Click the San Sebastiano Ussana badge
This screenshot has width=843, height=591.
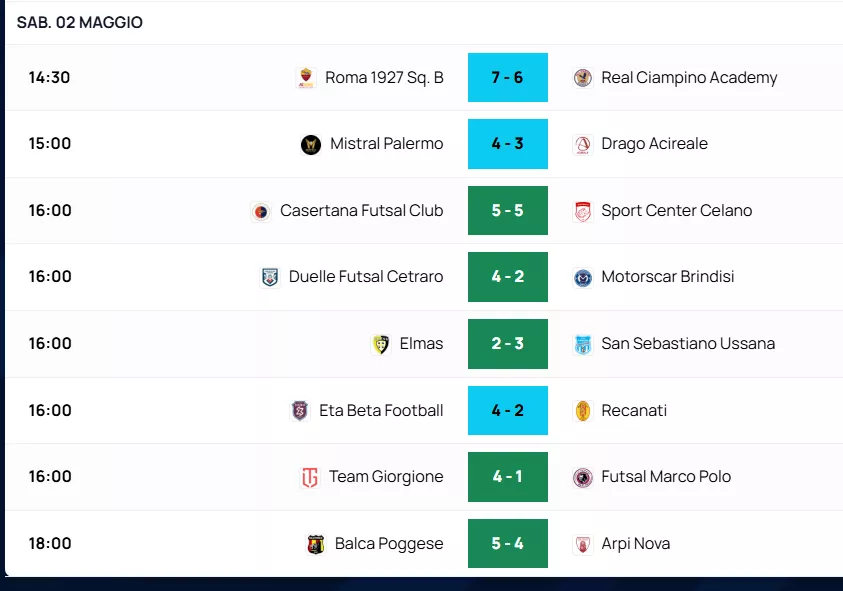coord(583,344)
